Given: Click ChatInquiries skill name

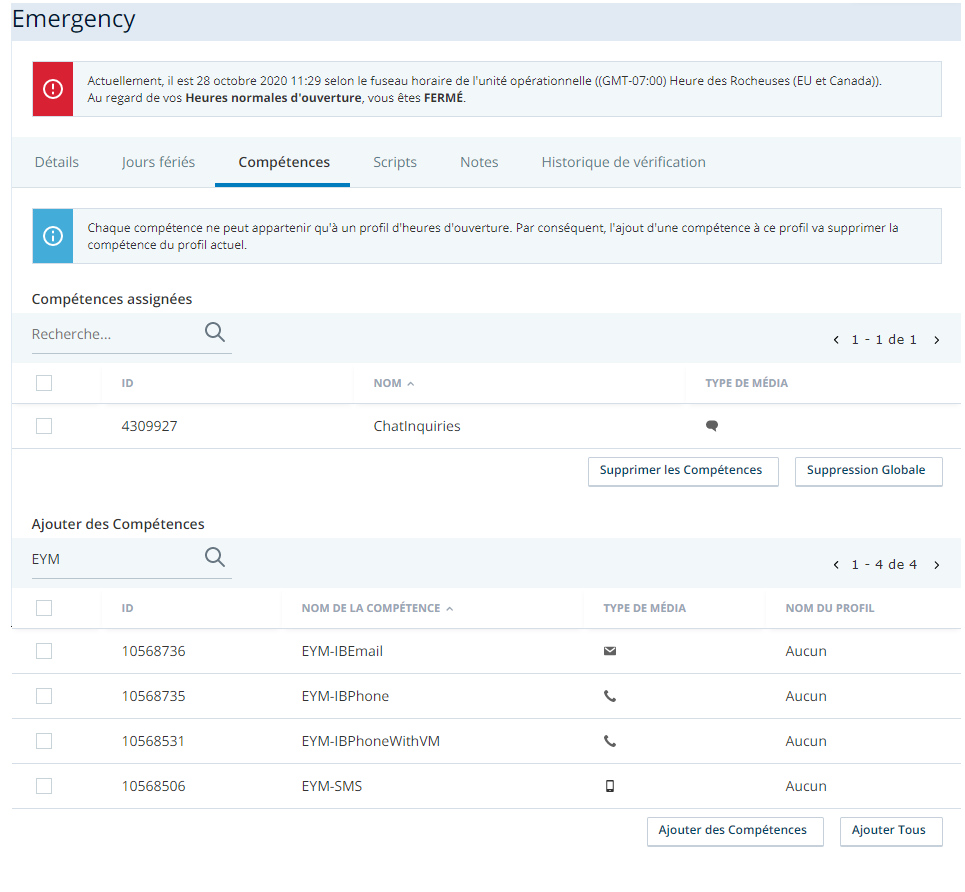Looking at the screenshot, I should point(417,426).
